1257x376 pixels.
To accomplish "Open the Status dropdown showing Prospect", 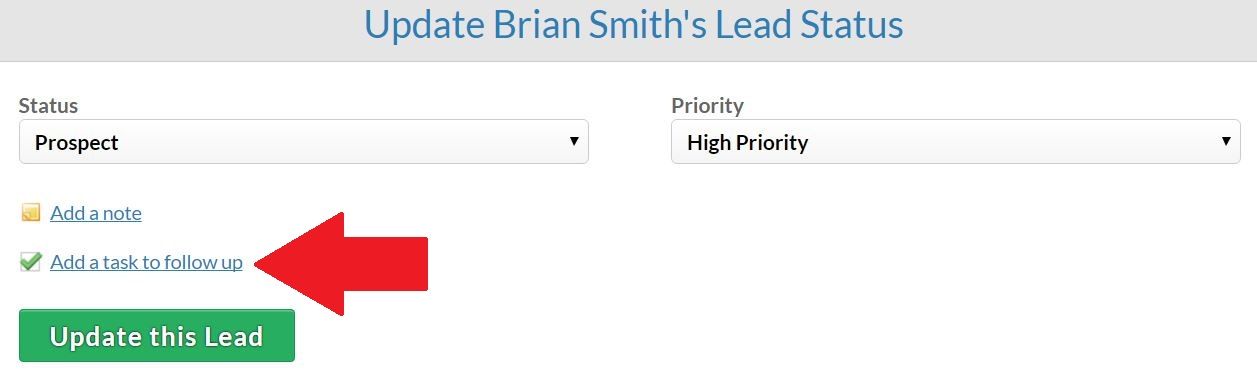I will click(x=303, y=142).
